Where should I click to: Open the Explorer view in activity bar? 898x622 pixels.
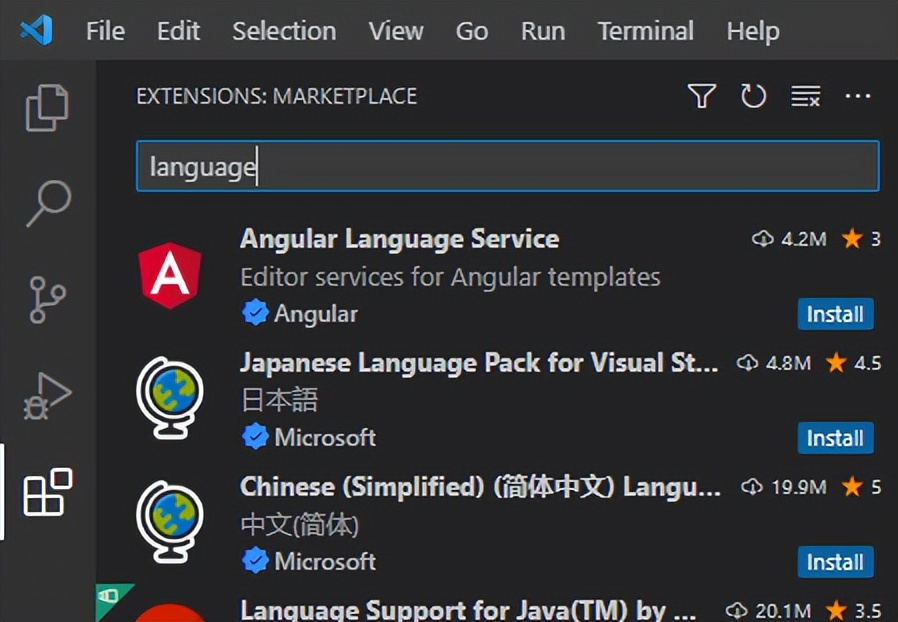47,108
